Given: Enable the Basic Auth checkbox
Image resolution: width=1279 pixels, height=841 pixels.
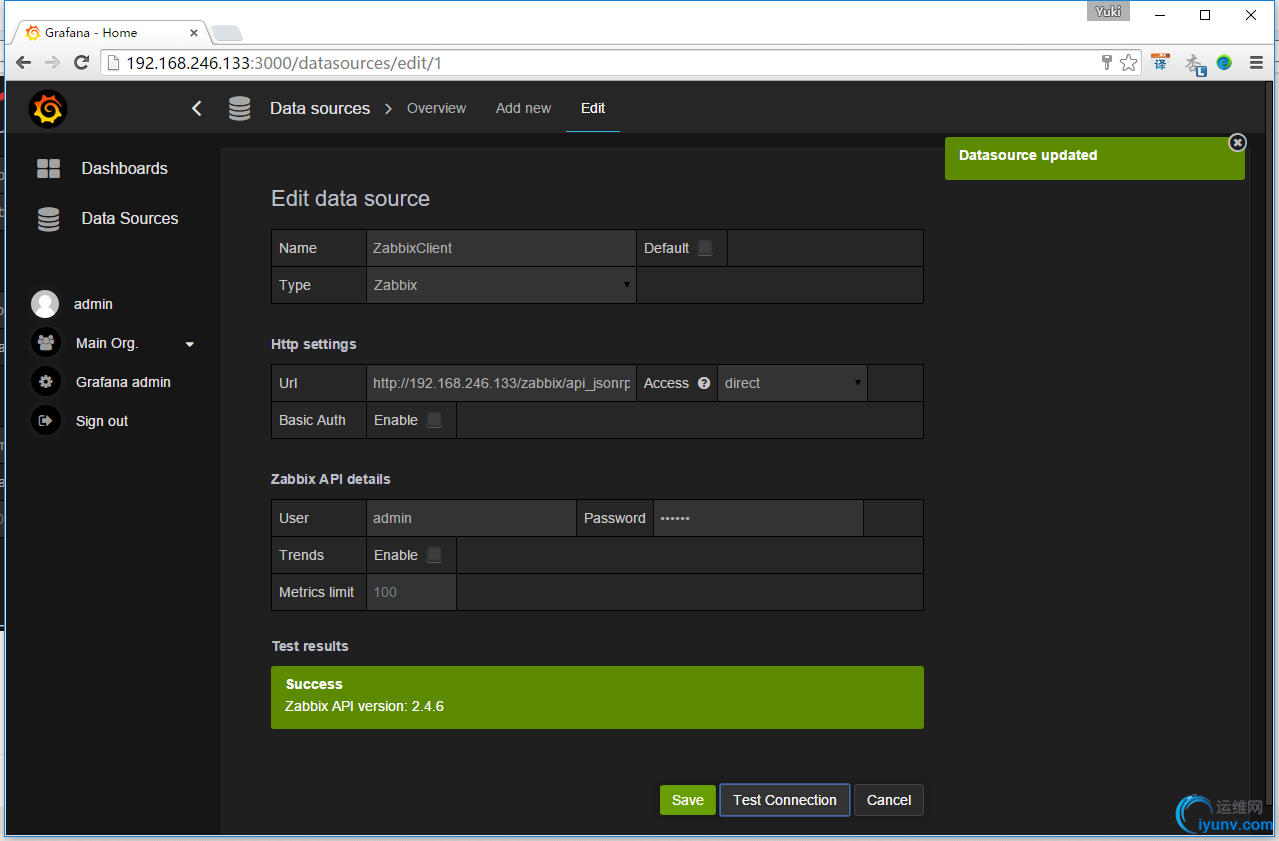Looking at the screenshot, I should (x=434, y=420).
